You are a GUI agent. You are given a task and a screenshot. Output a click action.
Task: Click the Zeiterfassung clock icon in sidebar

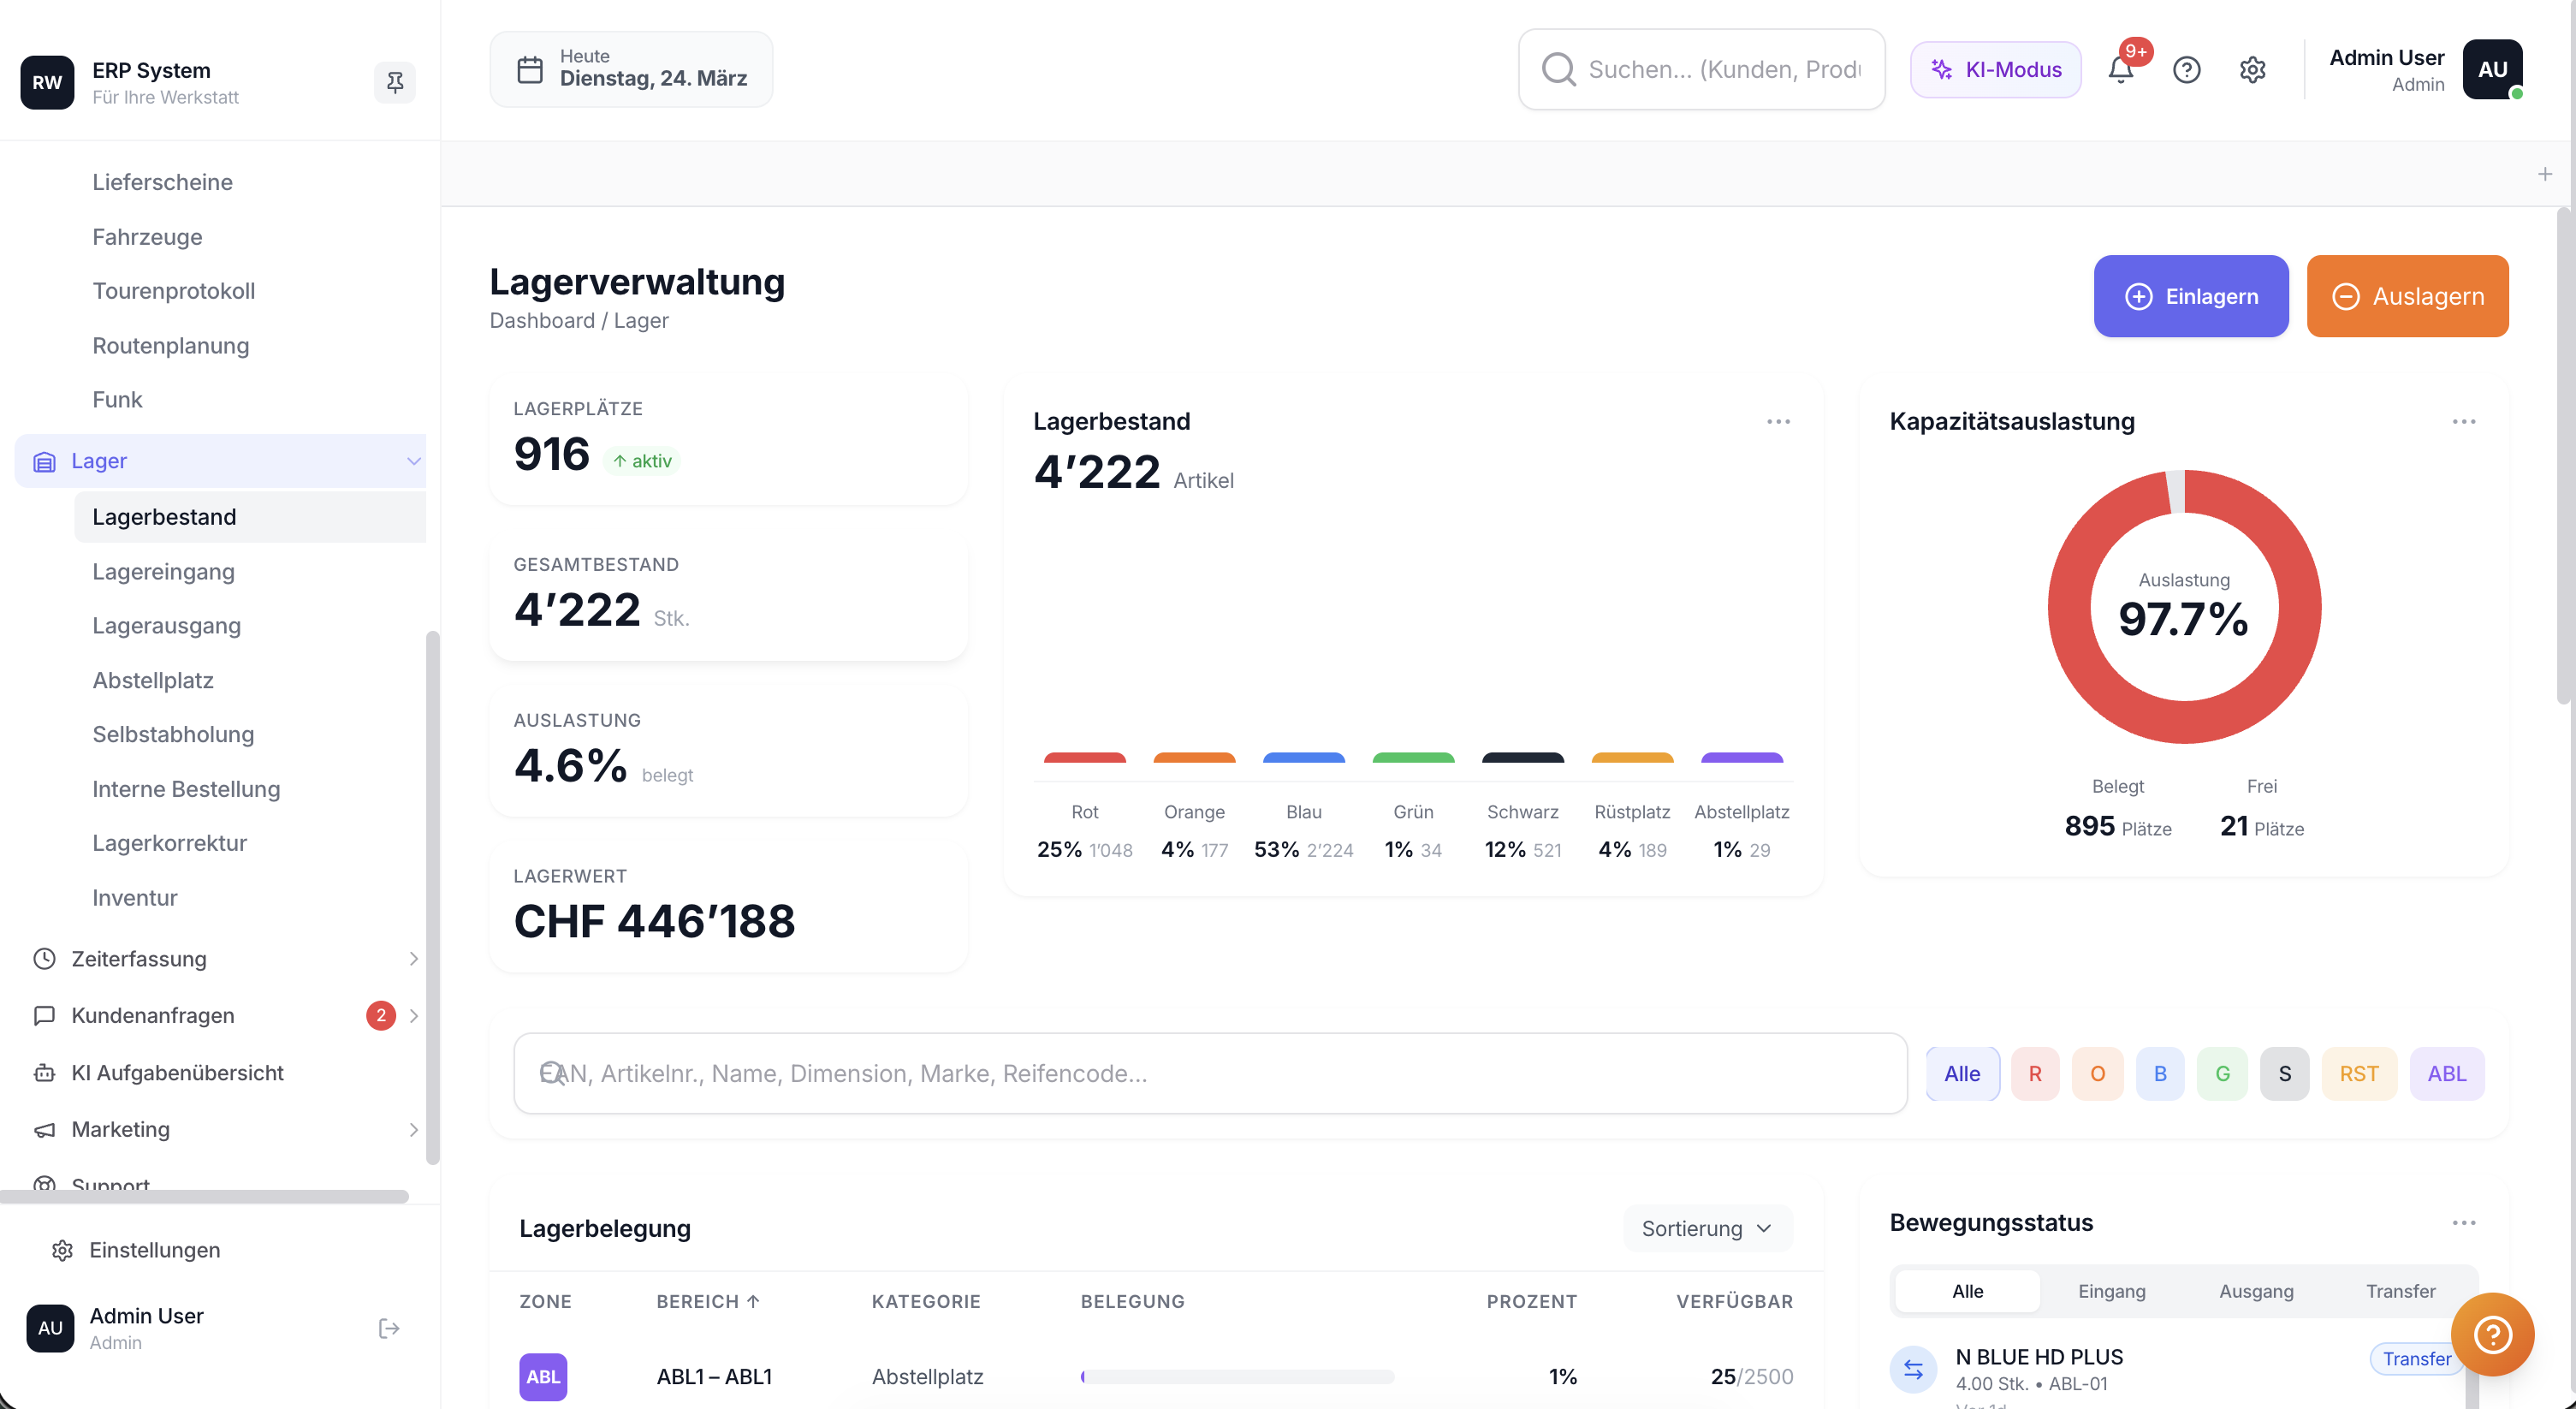coord(45,958)
